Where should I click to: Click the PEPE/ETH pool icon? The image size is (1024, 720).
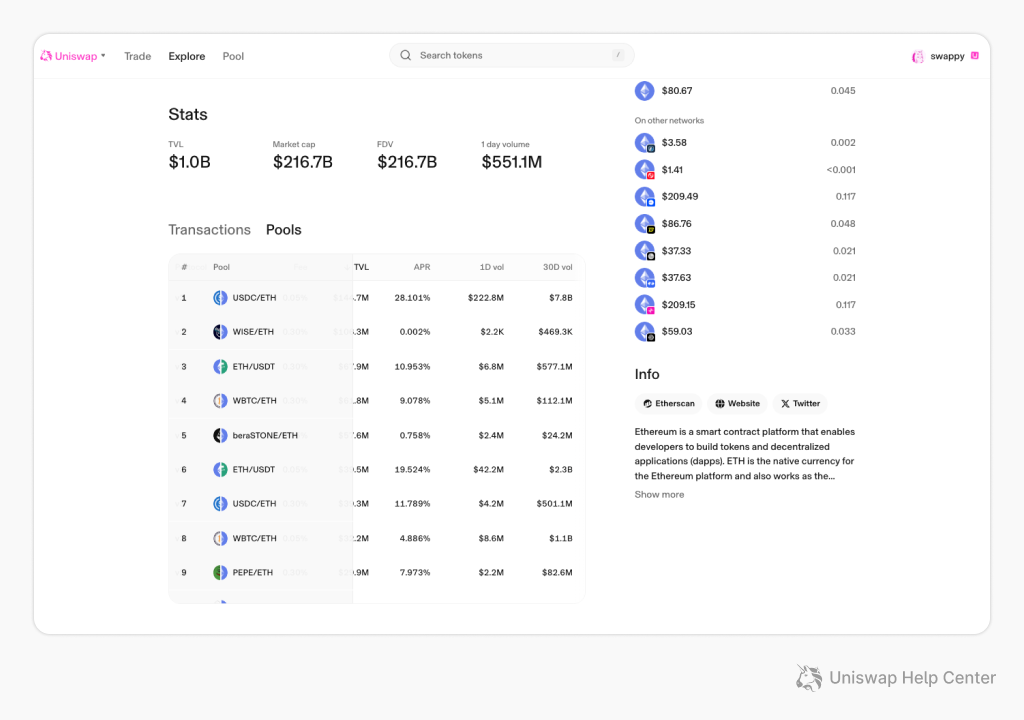[221, 572]
